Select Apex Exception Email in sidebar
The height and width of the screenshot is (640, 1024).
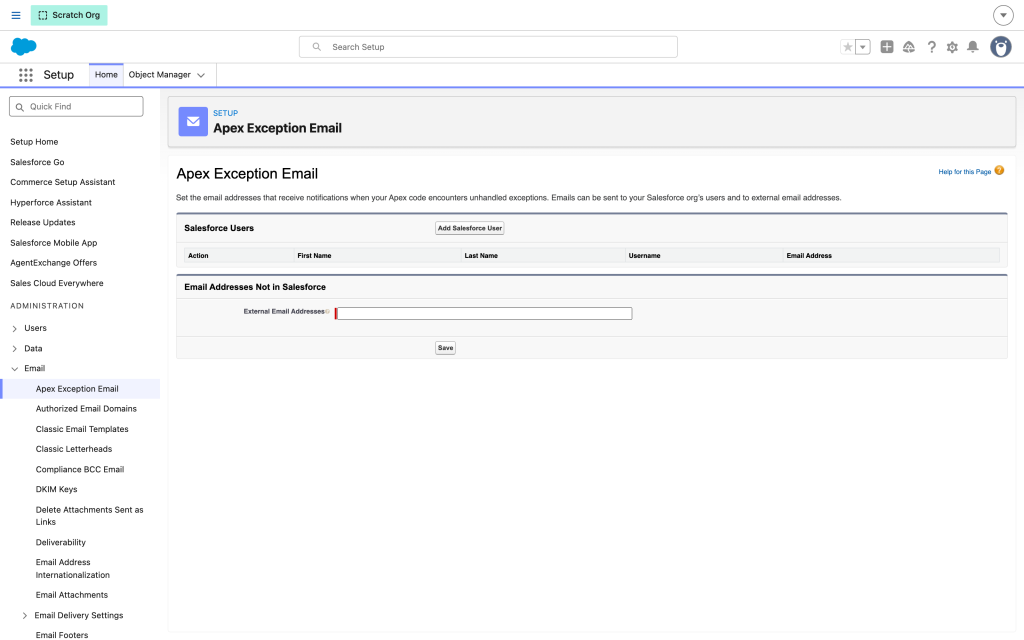click(77, 389)
